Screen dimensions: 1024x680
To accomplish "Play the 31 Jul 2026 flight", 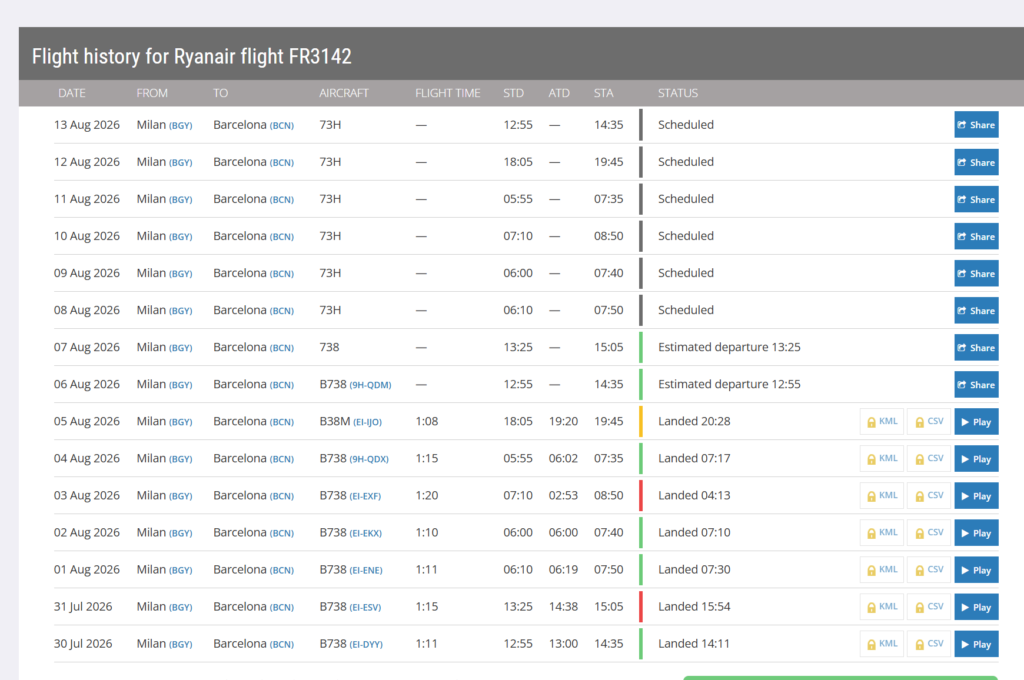I will coord(976,607).
